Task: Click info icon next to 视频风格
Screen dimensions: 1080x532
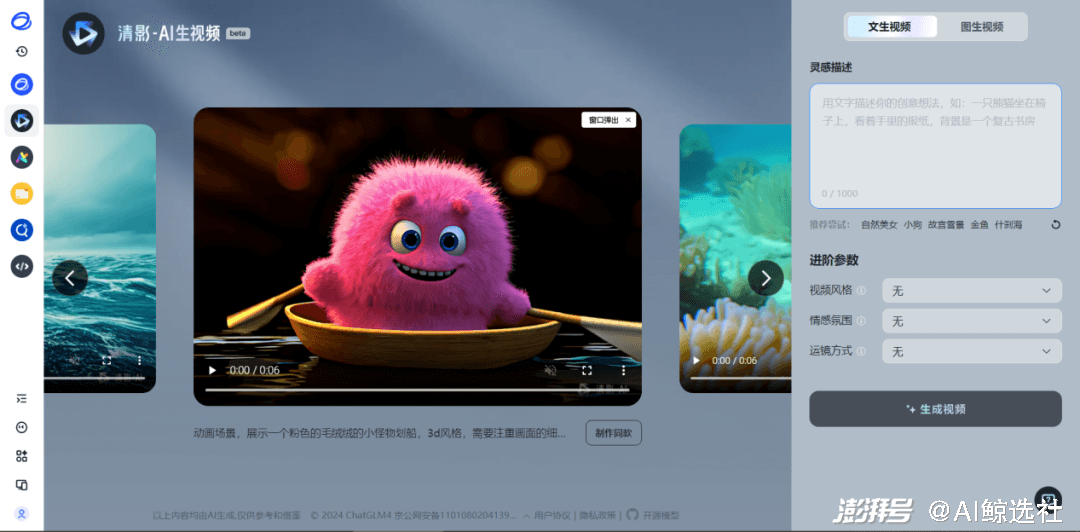Action: tap(861, 290)
